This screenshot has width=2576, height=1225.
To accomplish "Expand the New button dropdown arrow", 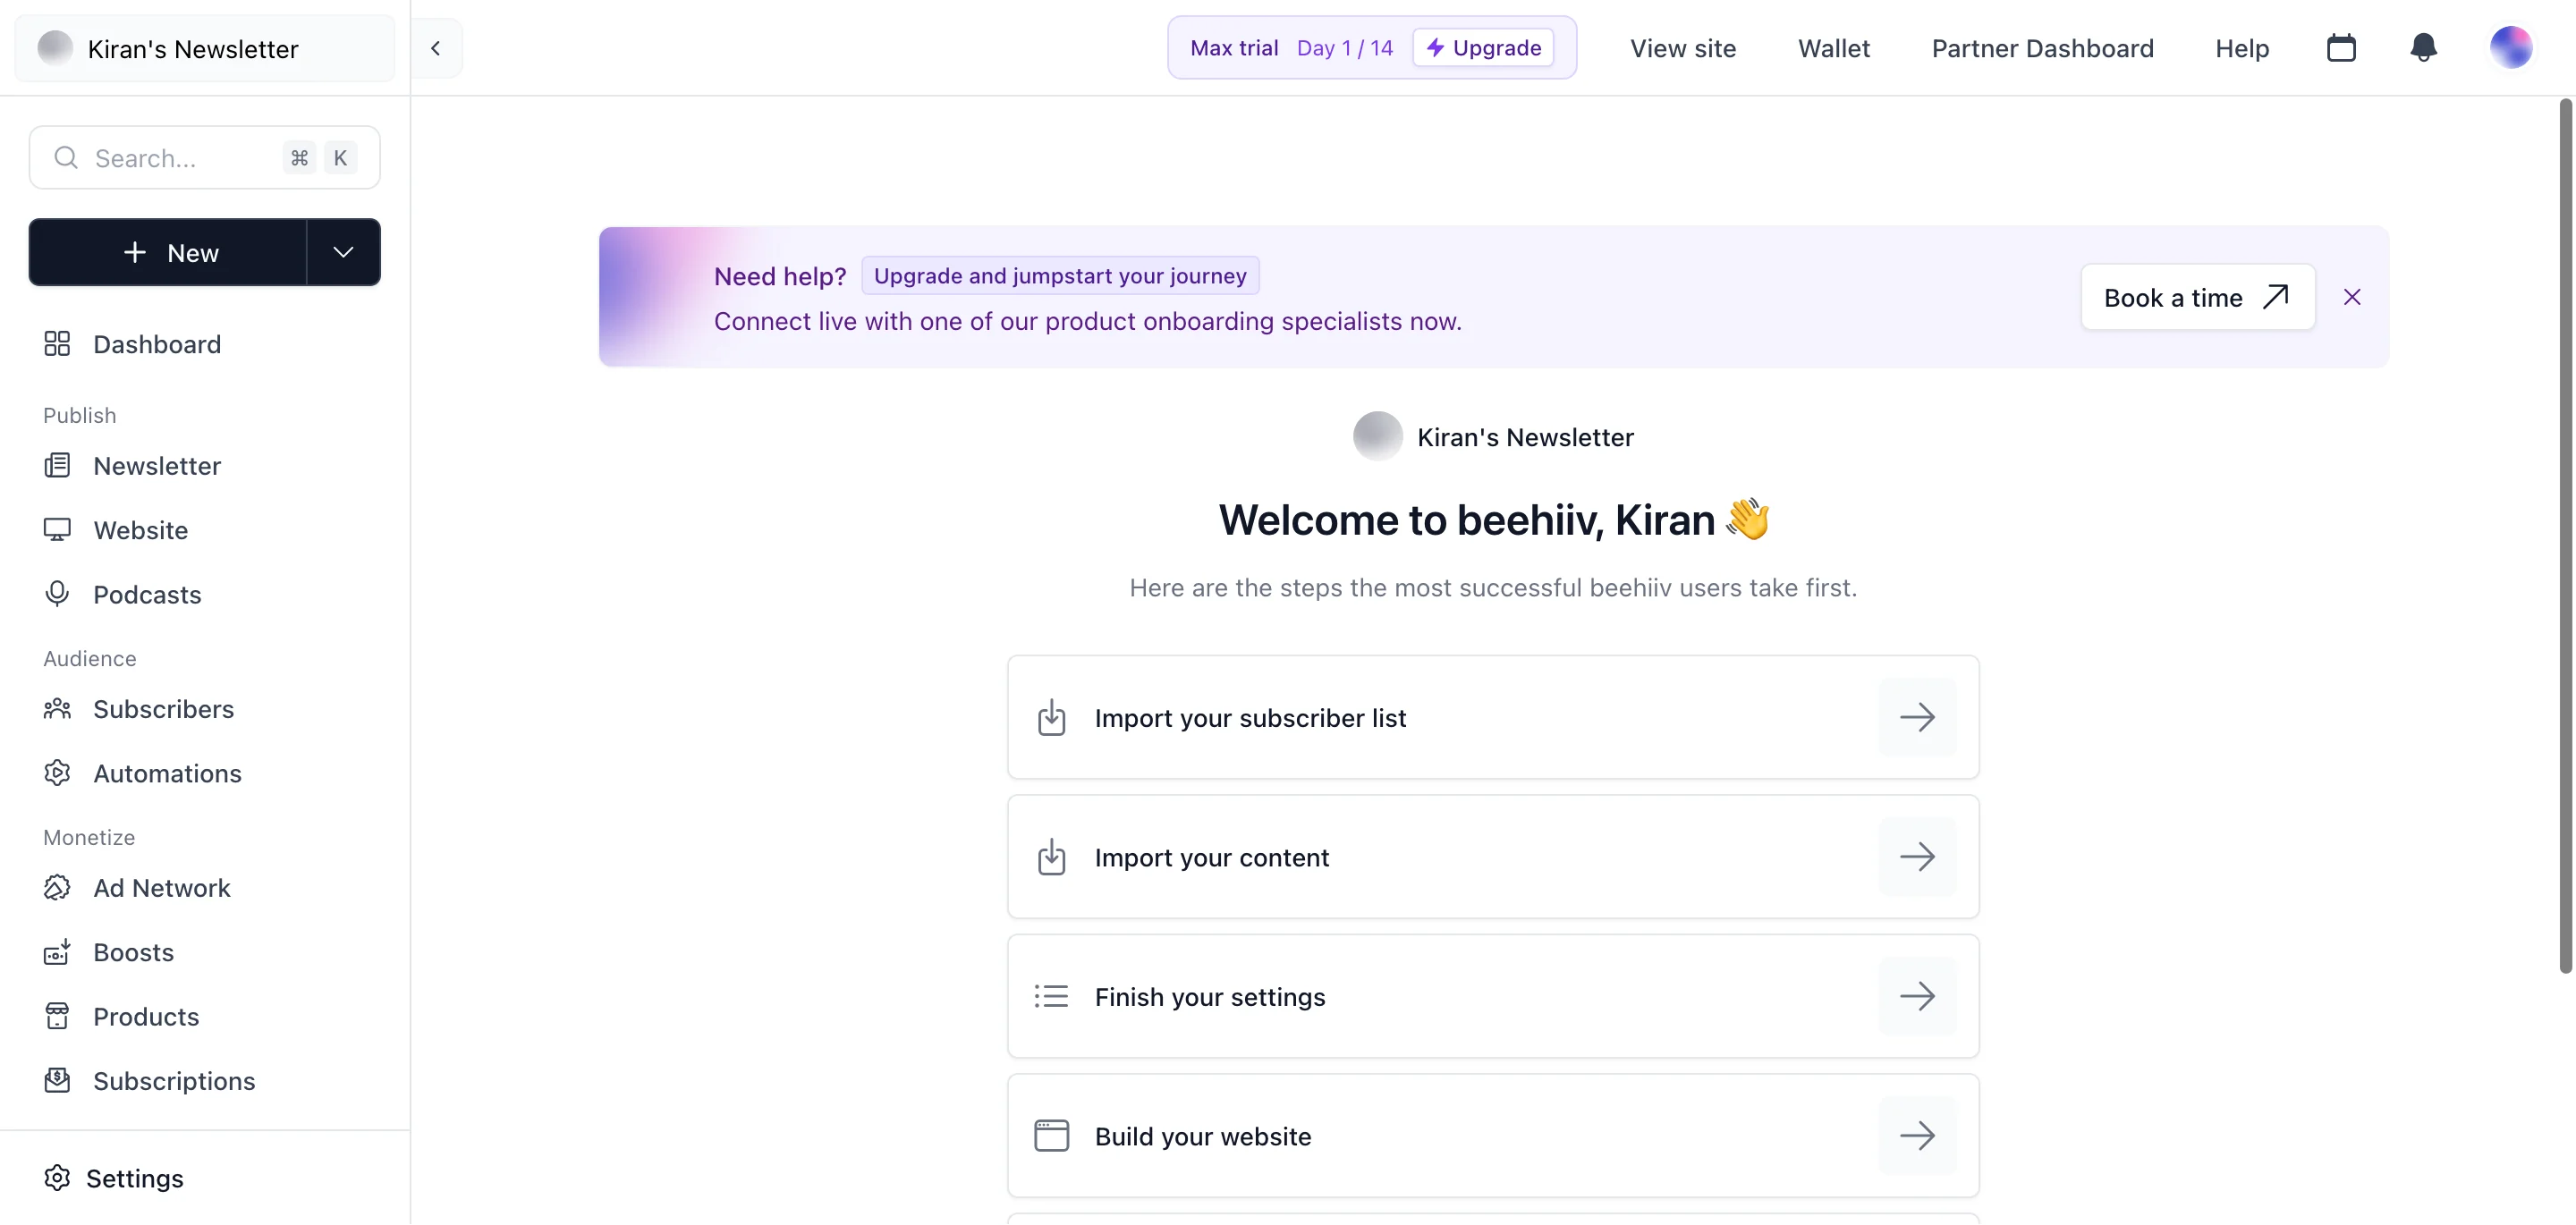I will click(343, 252).
